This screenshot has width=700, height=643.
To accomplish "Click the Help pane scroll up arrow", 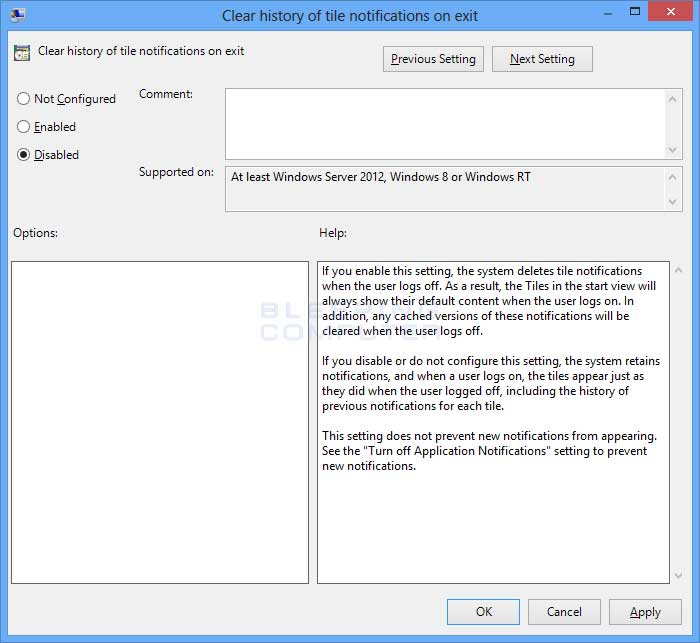I will 679,270.
